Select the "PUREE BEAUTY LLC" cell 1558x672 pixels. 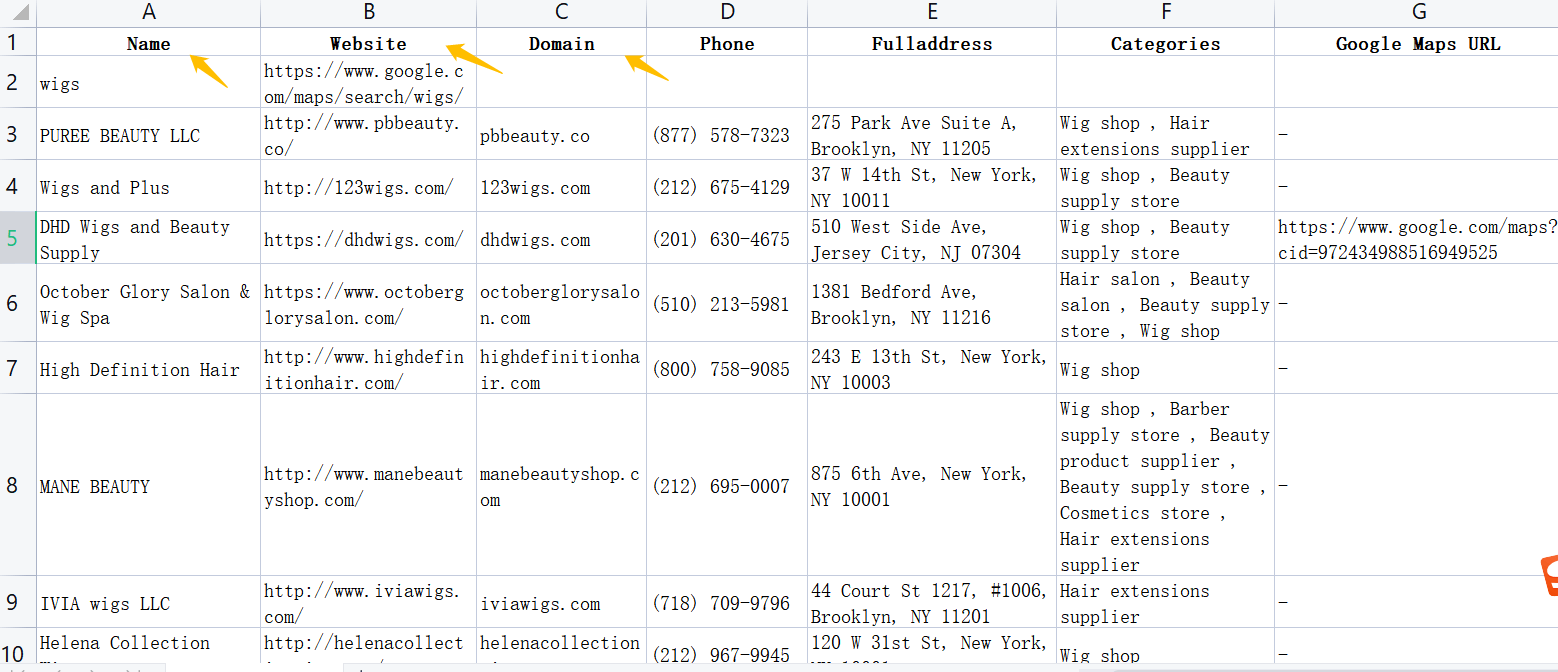149,134
